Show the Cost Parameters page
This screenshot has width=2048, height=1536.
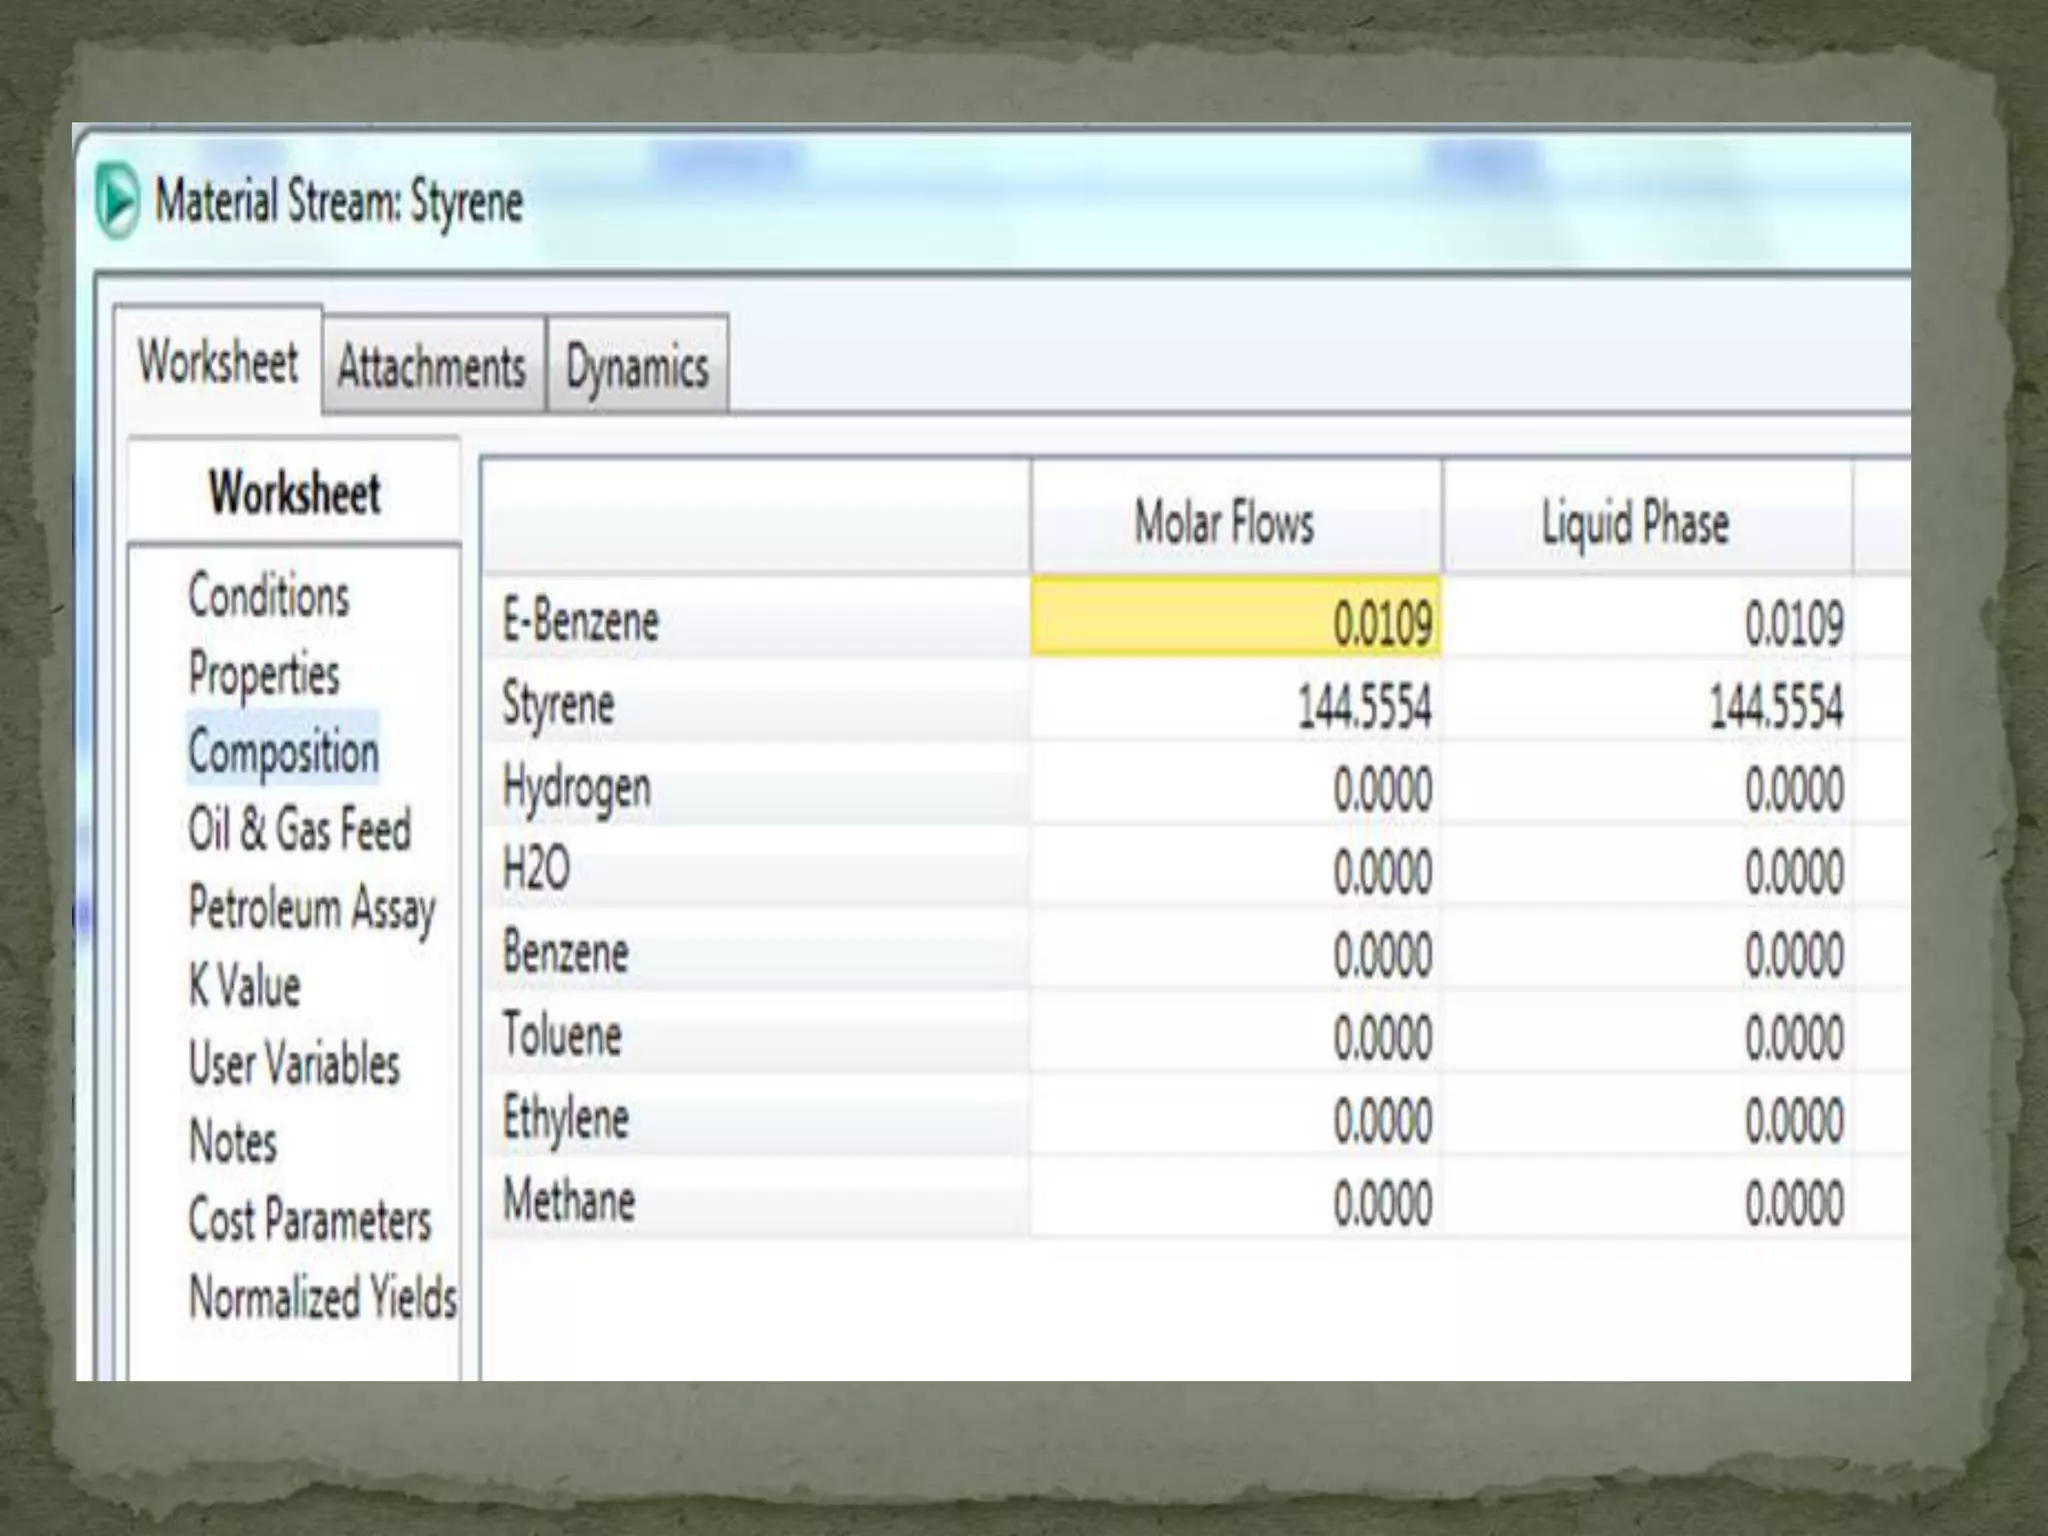coord(310,1220)
